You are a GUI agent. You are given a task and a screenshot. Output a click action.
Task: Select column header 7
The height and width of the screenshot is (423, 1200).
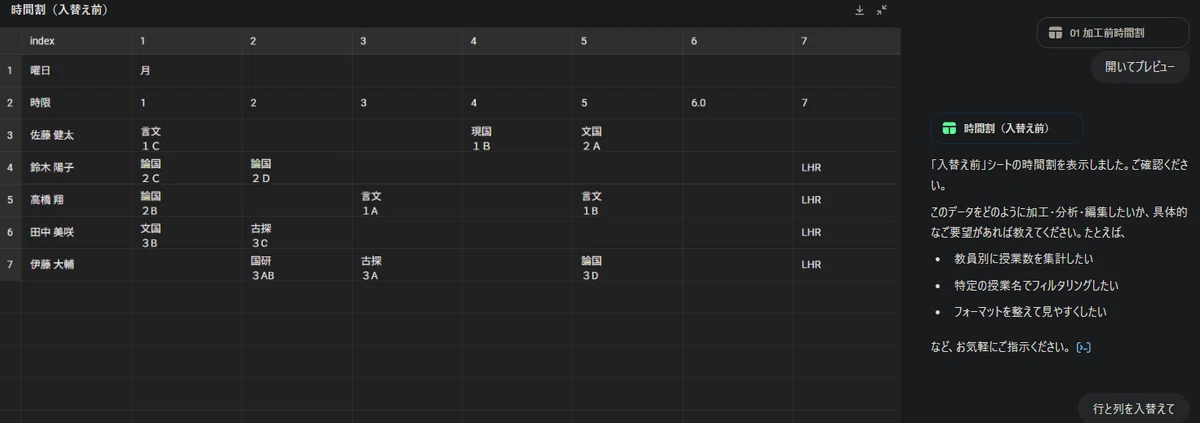[x=847, y=40]
